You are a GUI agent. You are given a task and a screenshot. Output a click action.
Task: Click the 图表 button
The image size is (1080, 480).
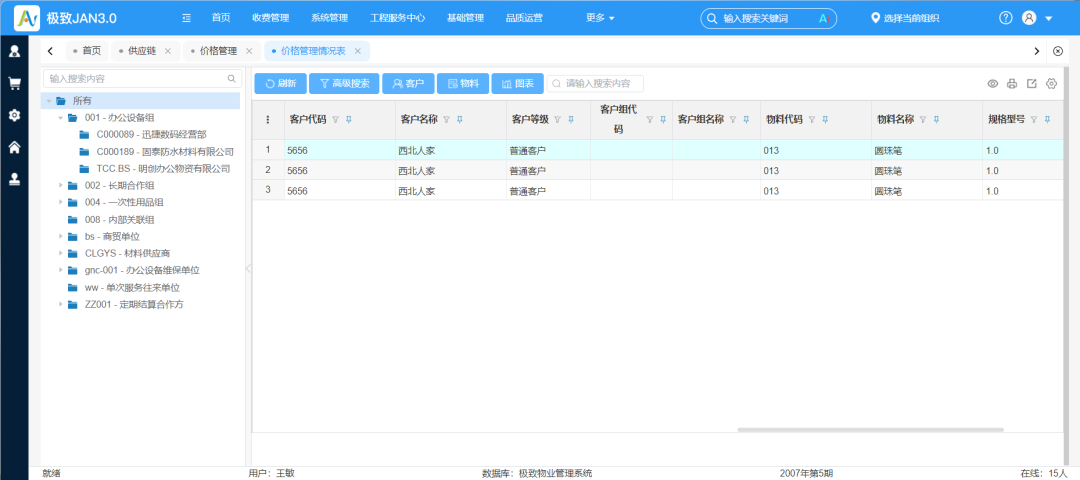pyautogui.click(x=517, y=84)
